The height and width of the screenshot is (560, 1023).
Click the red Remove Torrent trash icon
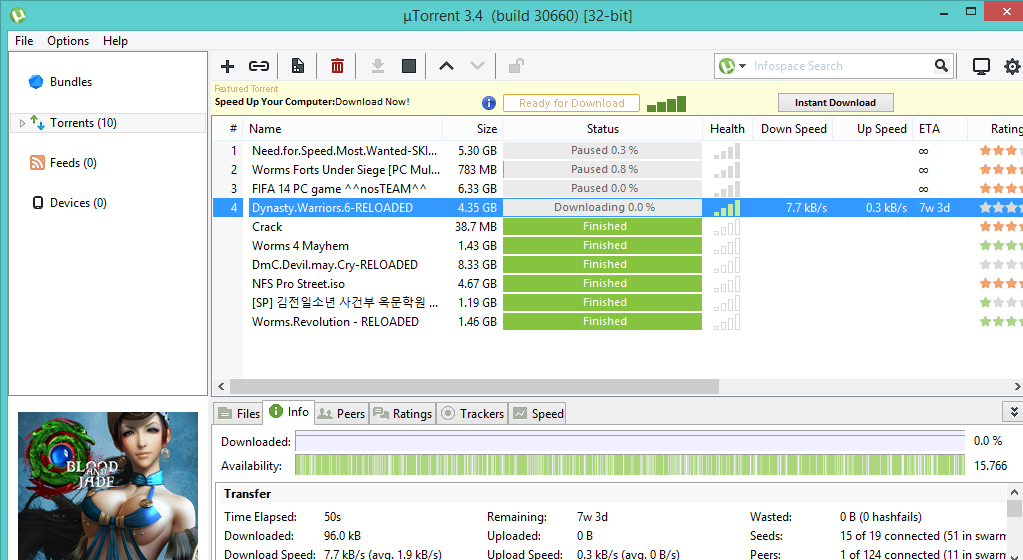pos(337,66)
